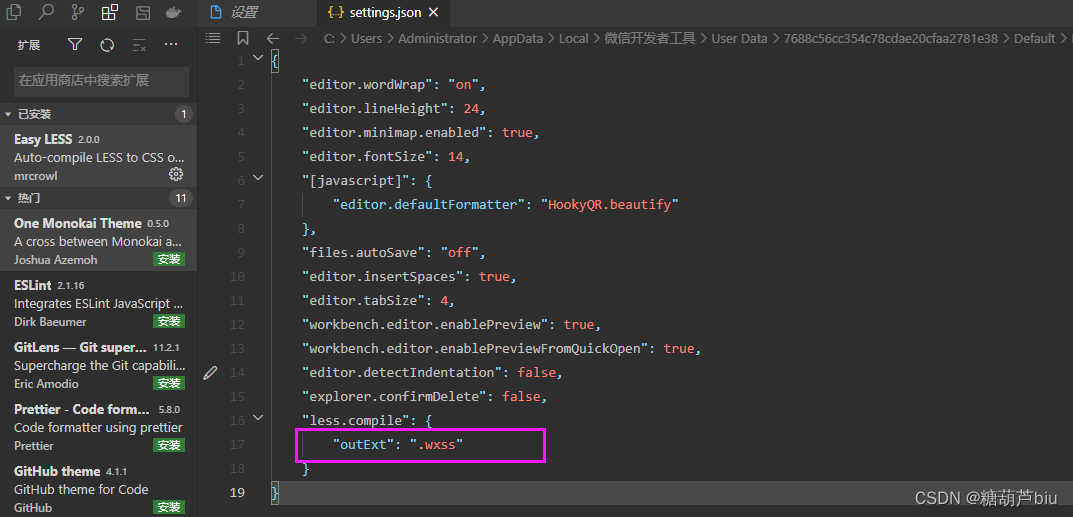The width and height of the screenshot is (1073, 517).
Task: Click the C: breadcrumb root
Action: coord(328,38)
